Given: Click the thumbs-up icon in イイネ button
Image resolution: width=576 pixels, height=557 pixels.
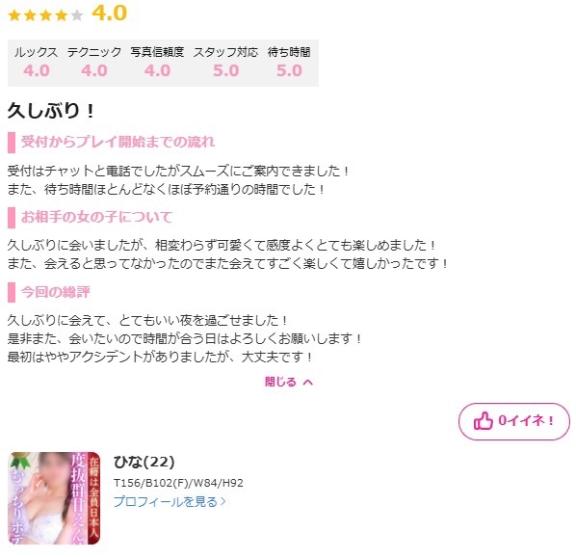Looking at the screenshot, I should tap(483, 421).
